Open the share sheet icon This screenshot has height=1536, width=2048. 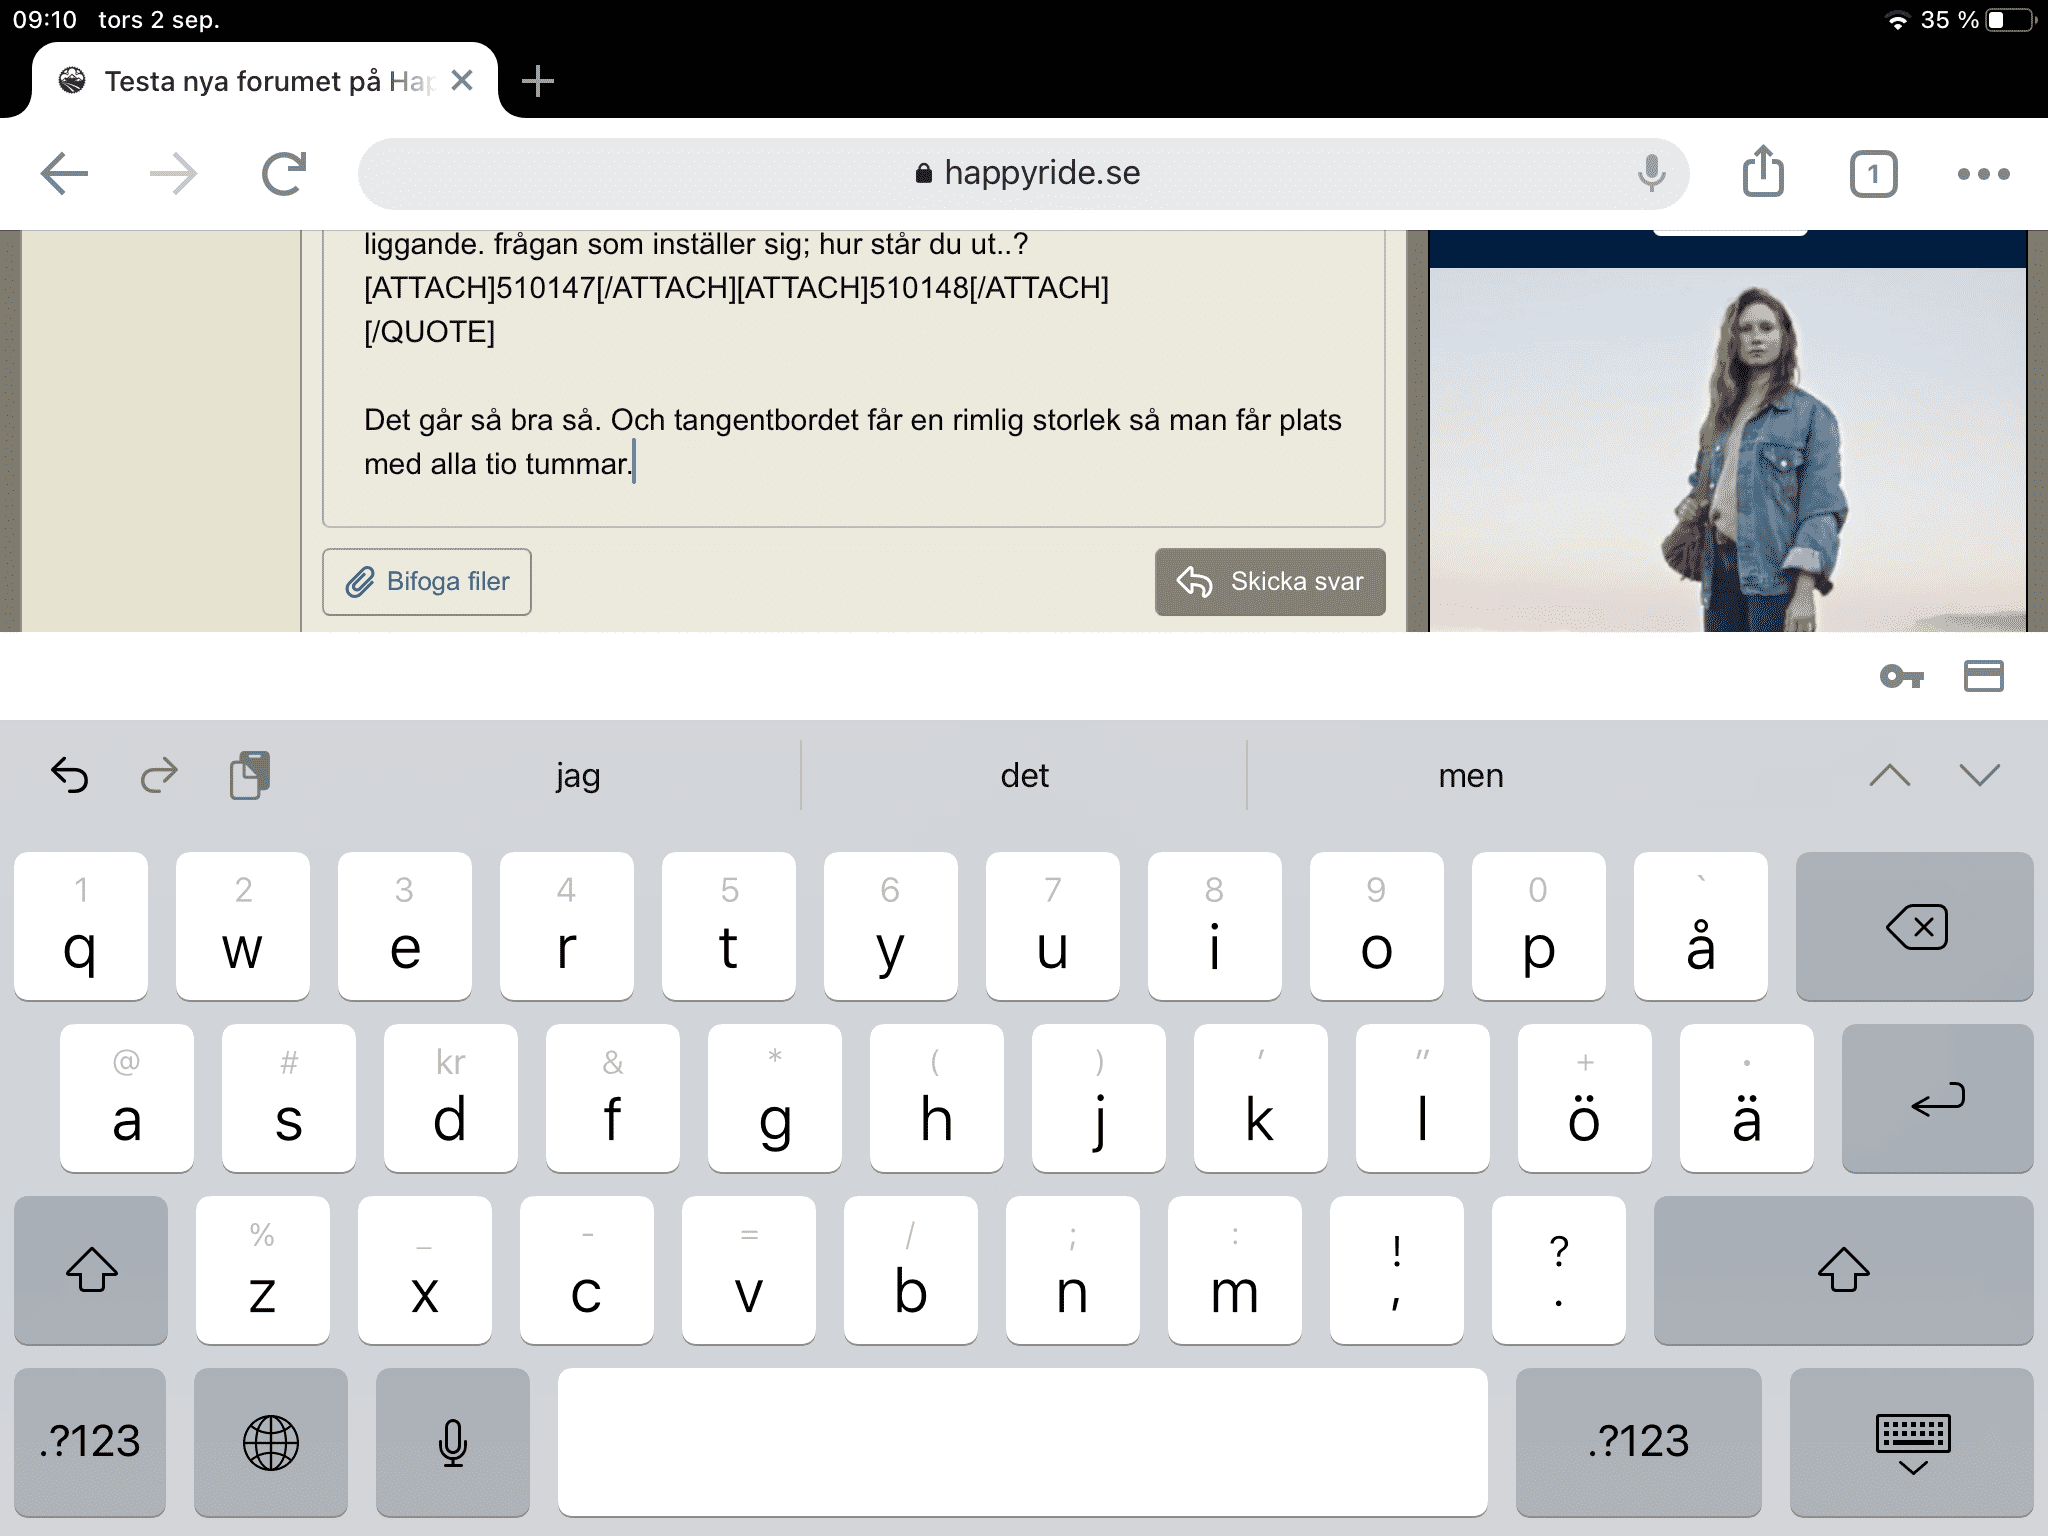click(x=1763, y=172)
